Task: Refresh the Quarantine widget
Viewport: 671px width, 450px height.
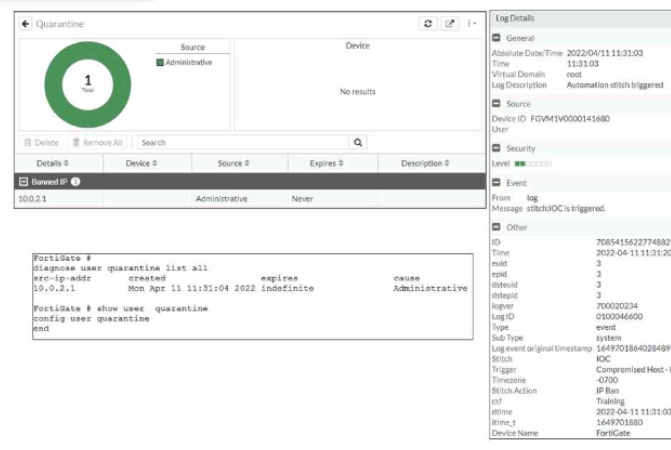Action: [x=428, y=24]
